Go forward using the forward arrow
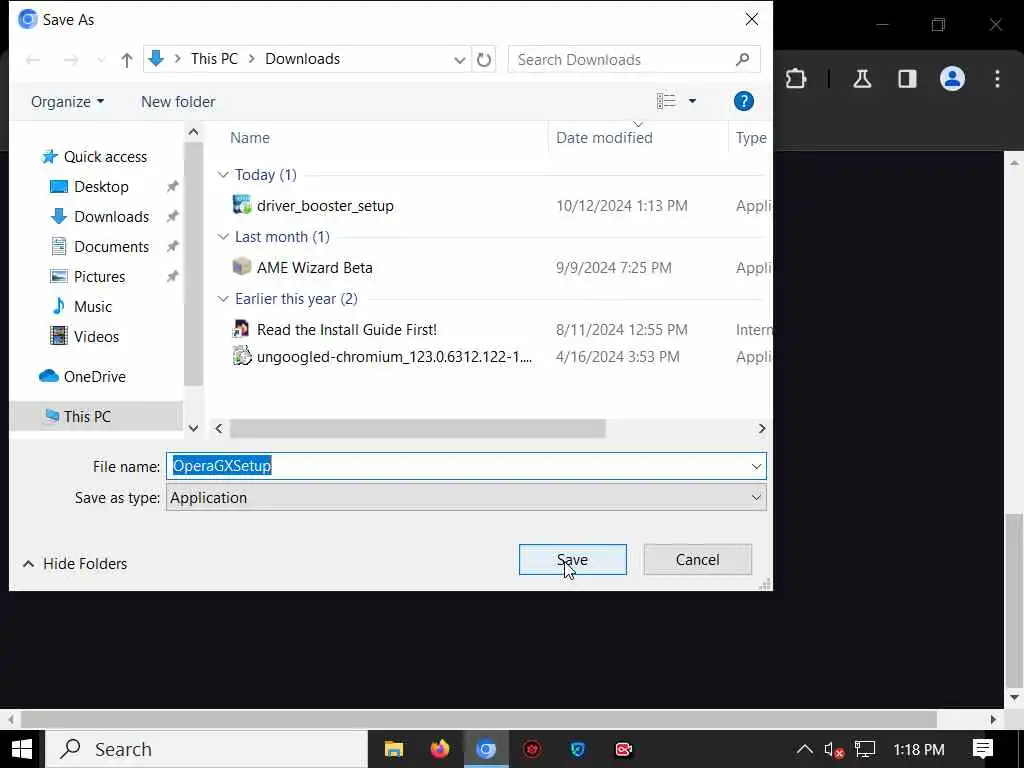The height and width of the screenshot is (768, 1024). [71, 60]
